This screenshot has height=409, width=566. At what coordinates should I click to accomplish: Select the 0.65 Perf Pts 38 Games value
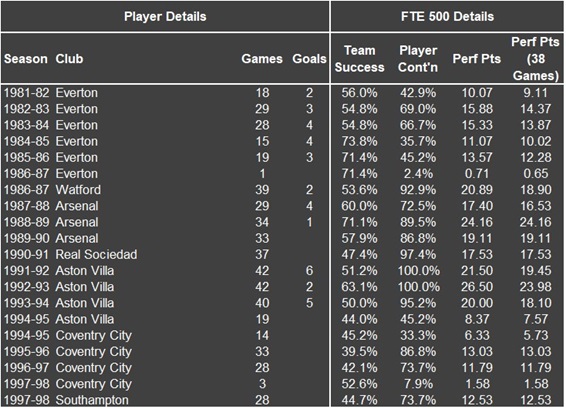click(536, 174)
